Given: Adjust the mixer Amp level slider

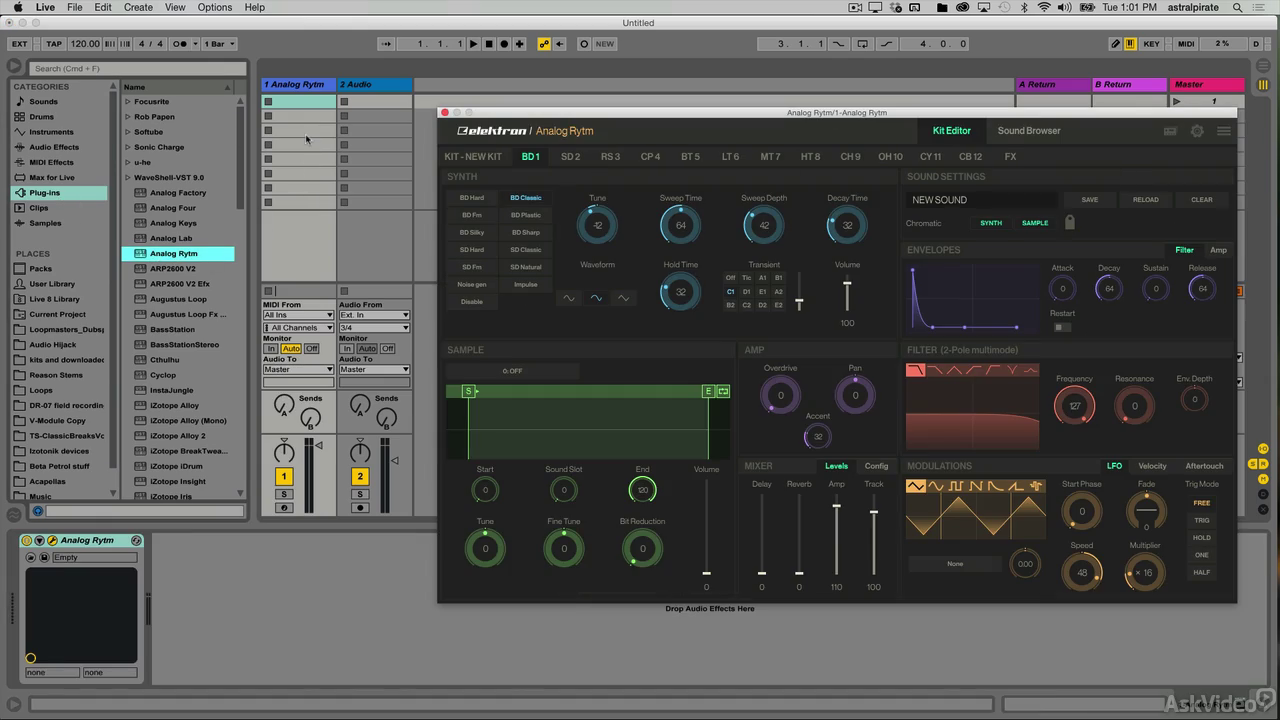Looking at the screenshot, I should (x=837, y=506).
